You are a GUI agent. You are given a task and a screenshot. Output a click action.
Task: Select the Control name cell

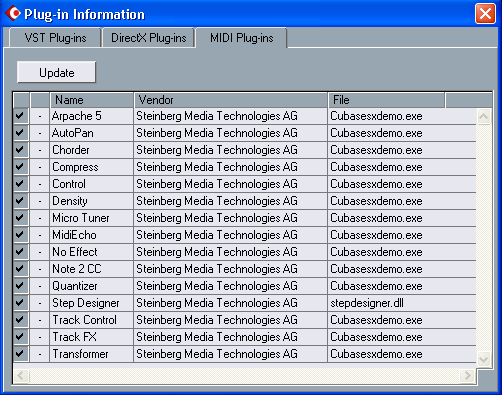pos(92,184)
